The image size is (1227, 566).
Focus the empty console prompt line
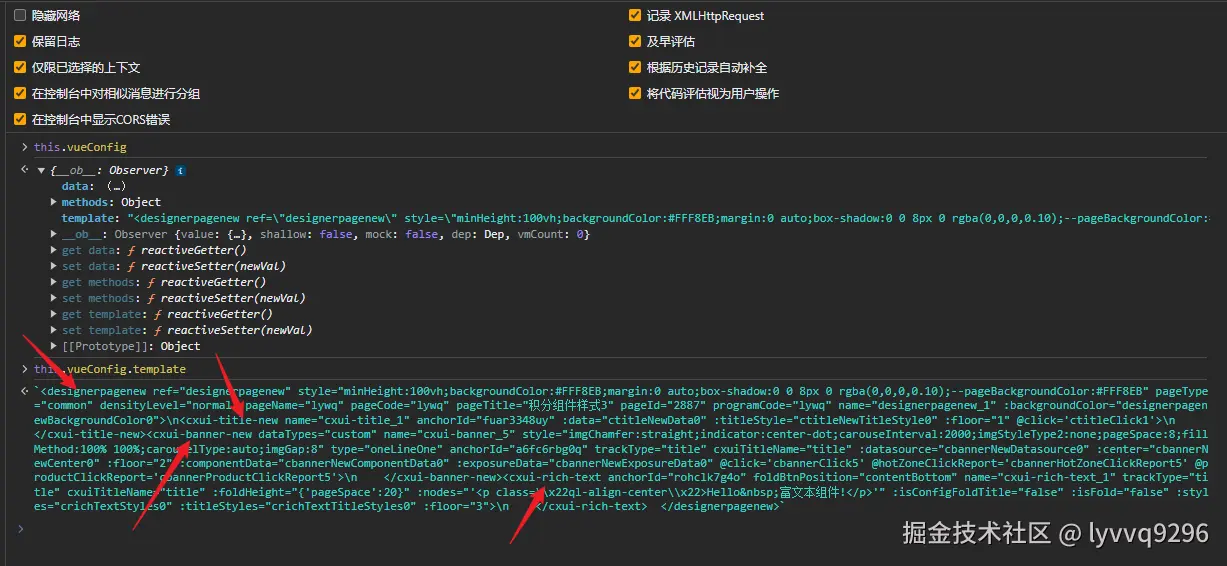coord(620,529)
